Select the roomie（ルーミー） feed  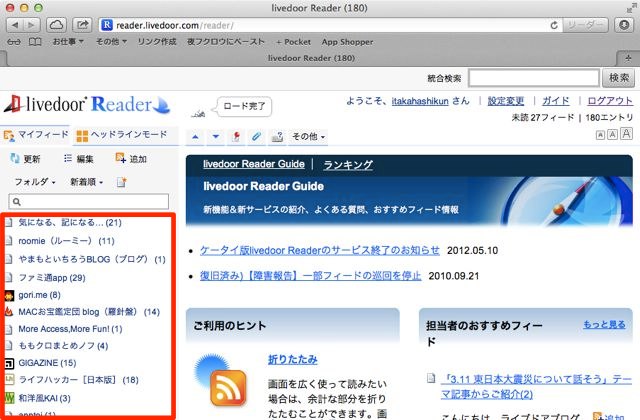(x=67, y=241)
